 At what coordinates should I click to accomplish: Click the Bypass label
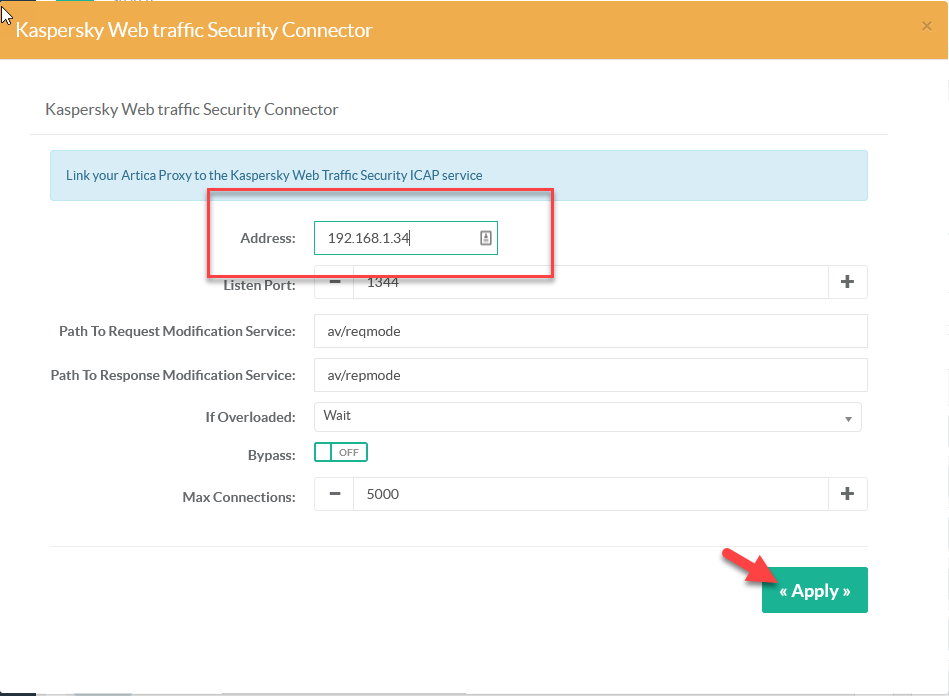(271, 455)
